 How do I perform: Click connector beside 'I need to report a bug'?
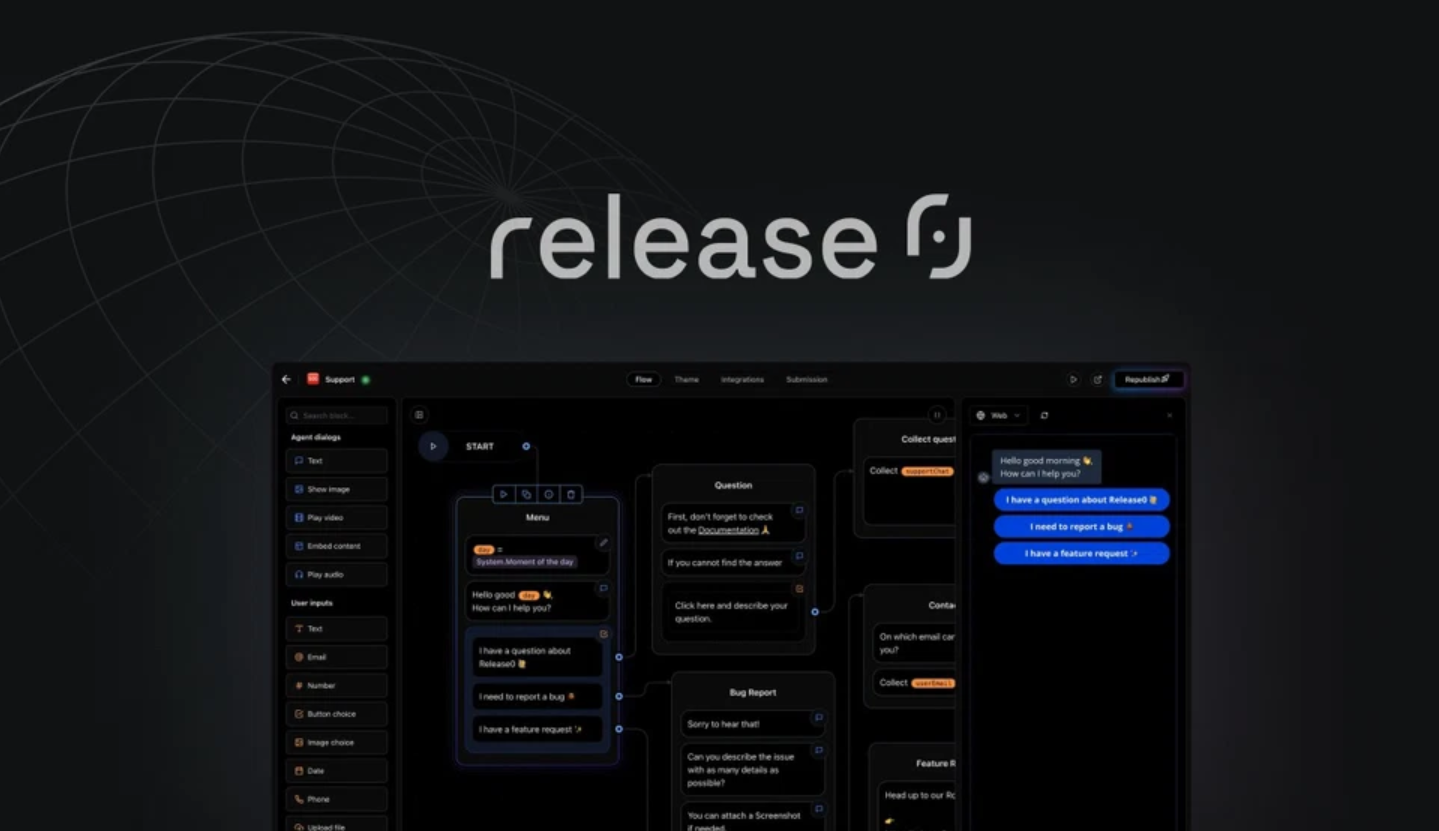click(x=619, y=697)
